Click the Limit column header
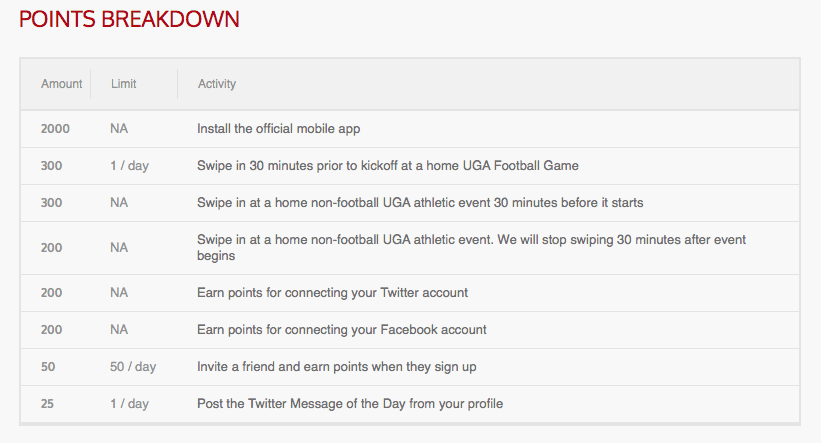The image size is (821, 443). [123, 84]
